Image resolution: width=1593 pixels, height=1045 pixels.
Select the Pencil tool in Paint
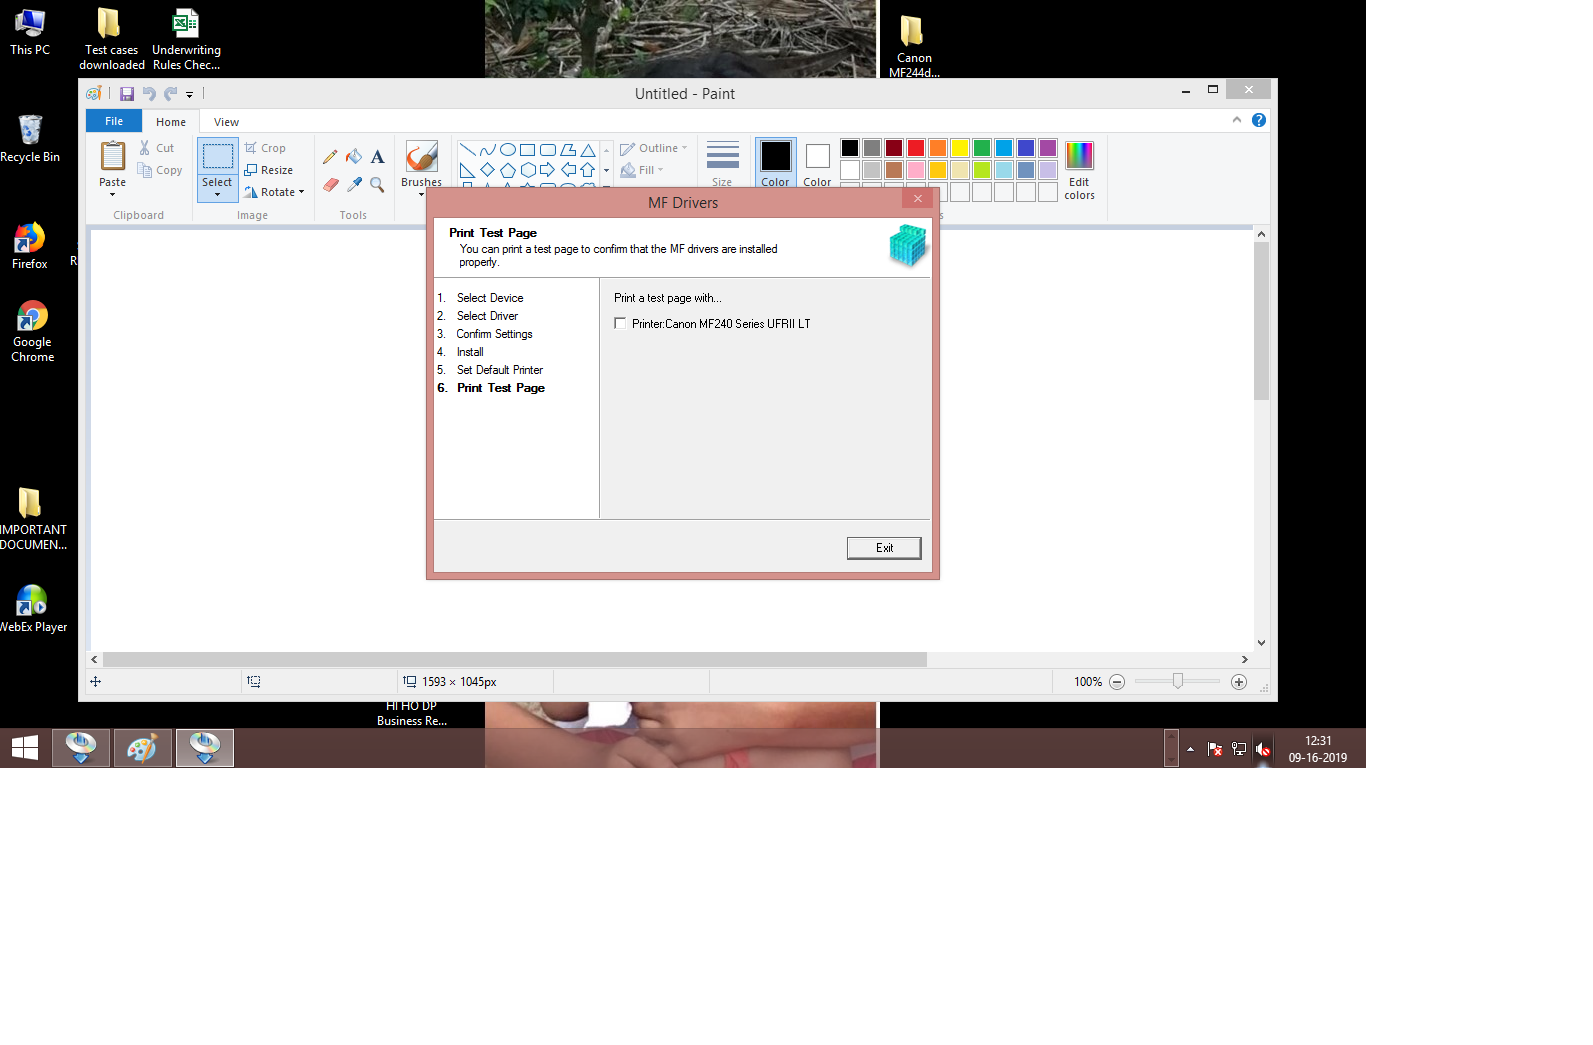(x=330, y=157)
